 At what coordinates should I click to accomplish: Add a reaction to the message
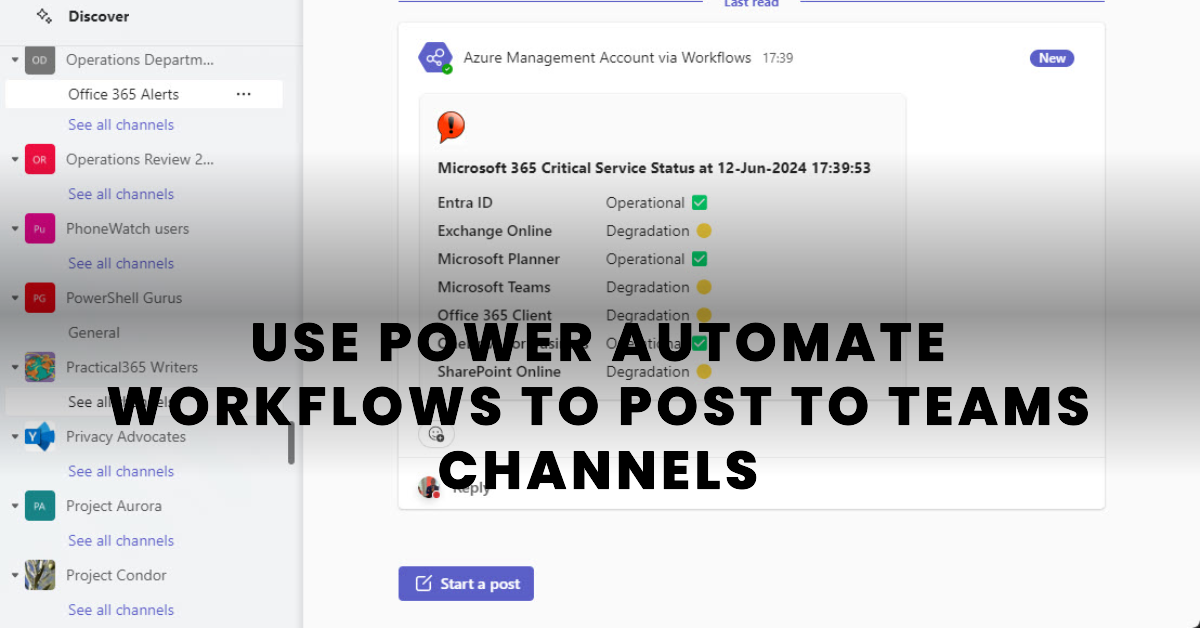point(436,434)
